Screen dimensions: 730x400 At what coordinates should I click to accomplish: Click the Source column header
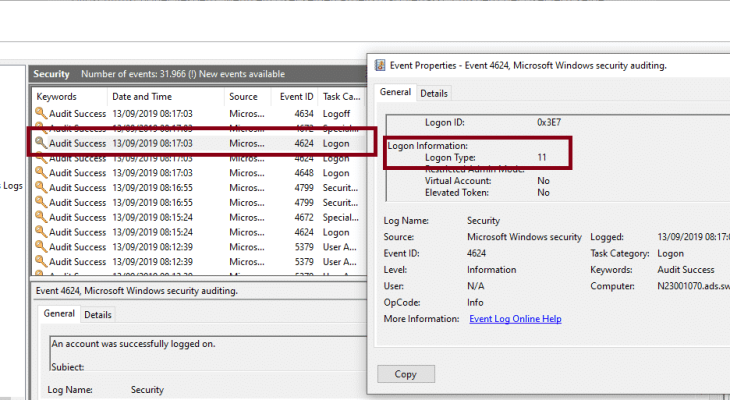pos(243,97)
